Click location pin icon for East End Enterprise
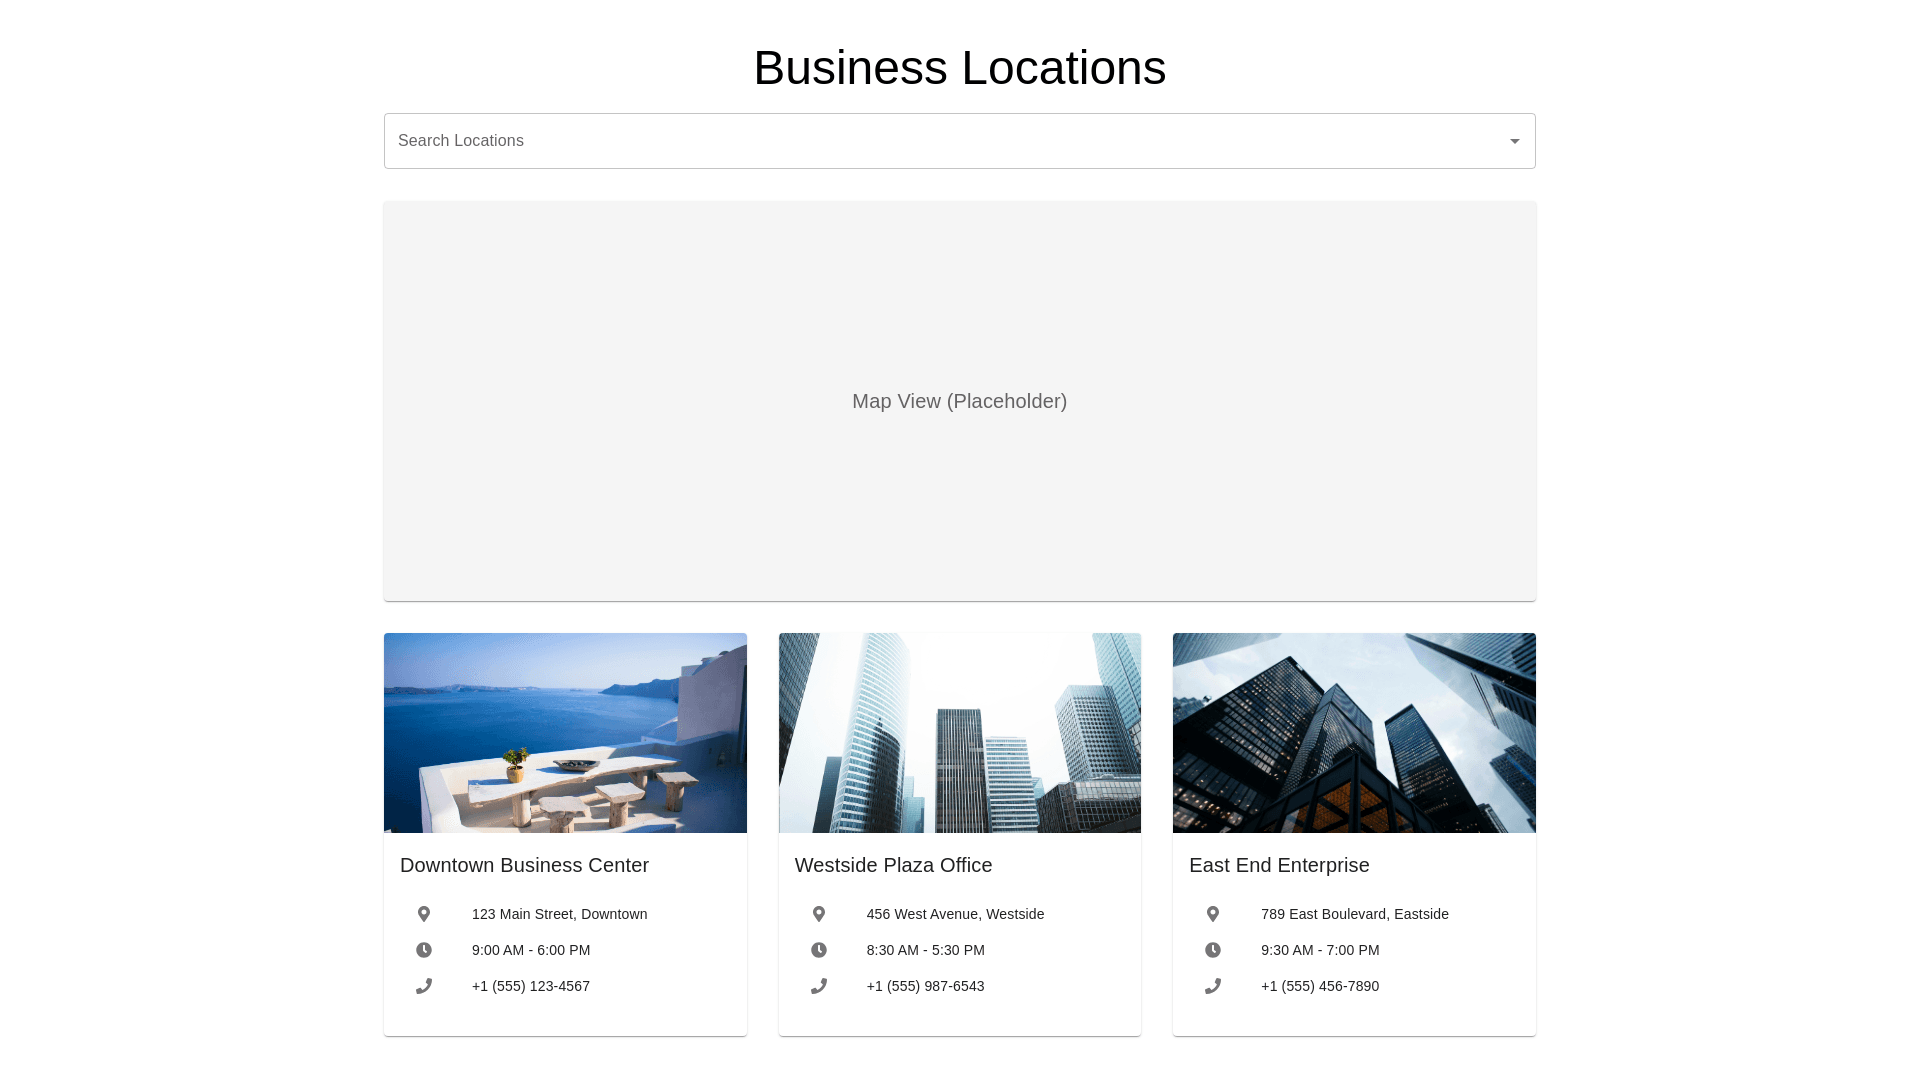Viewport: 1920px width, 1080px height. click(1213, 914)
